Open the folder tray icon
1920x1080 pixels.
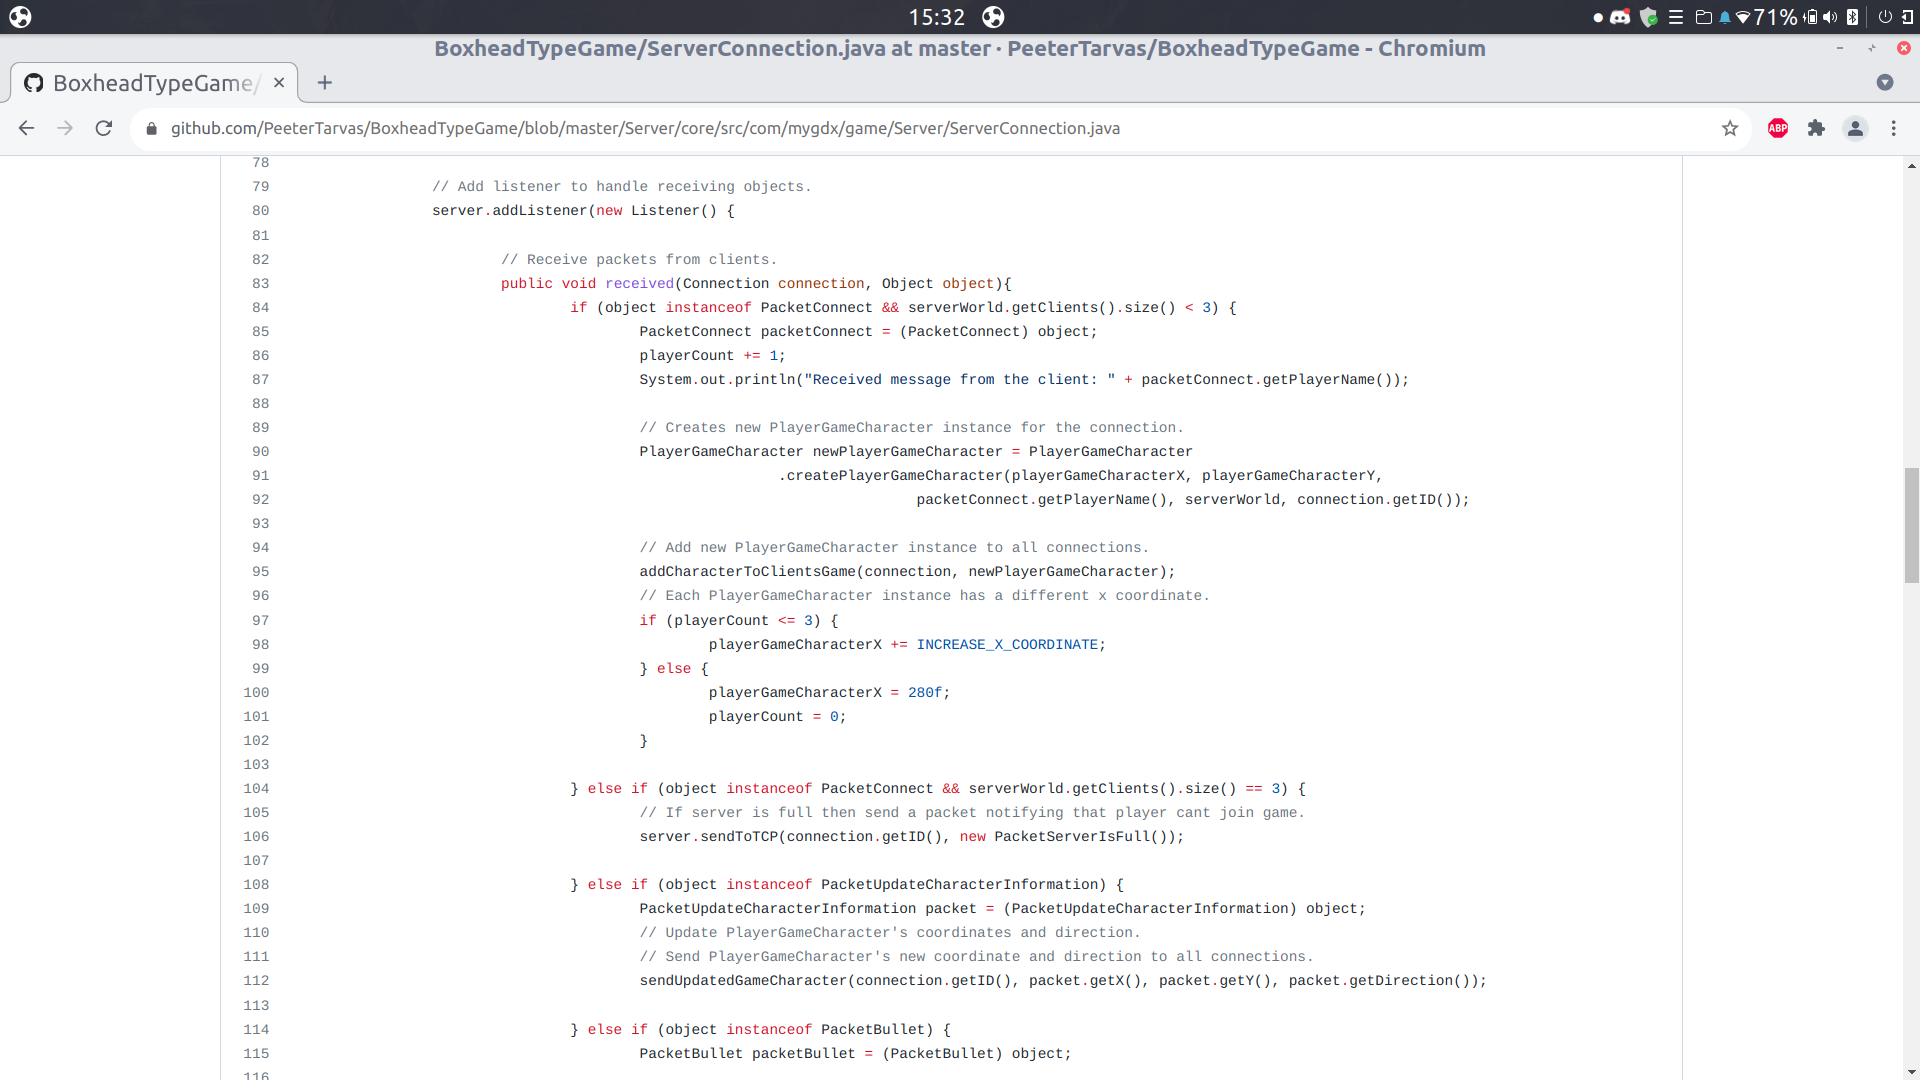pos(1703,17)
